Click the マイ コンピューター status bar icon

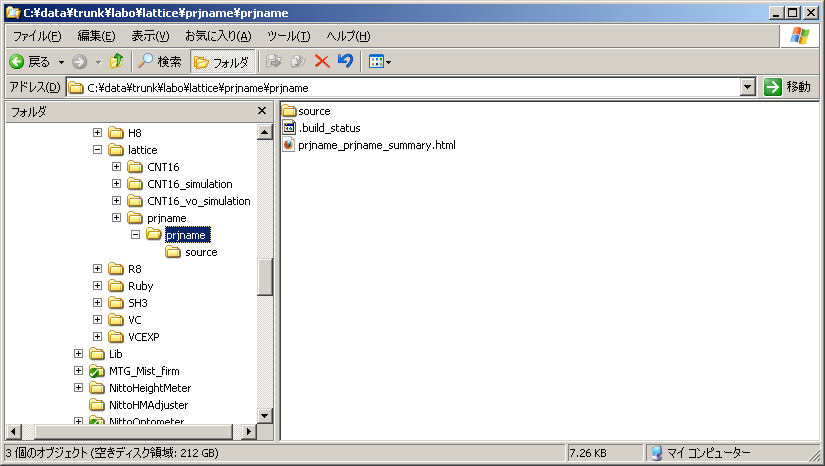(656, 453)
